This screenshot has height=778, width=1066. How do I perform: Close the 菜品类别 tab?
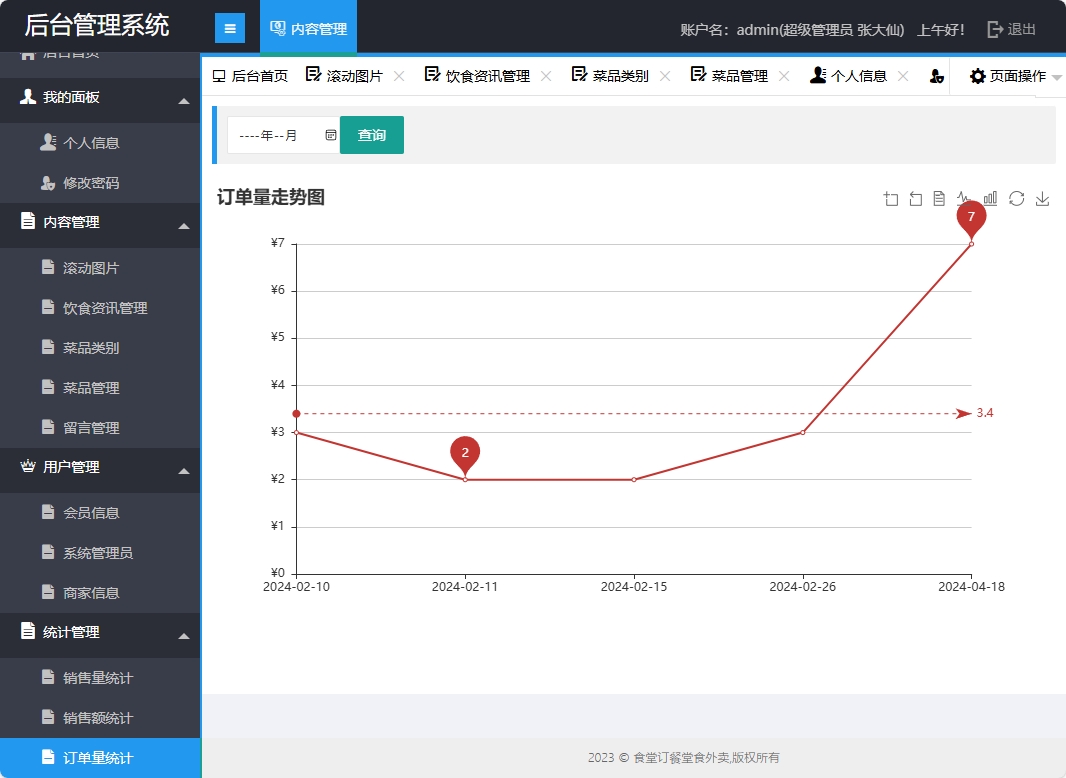pos(665,76)
